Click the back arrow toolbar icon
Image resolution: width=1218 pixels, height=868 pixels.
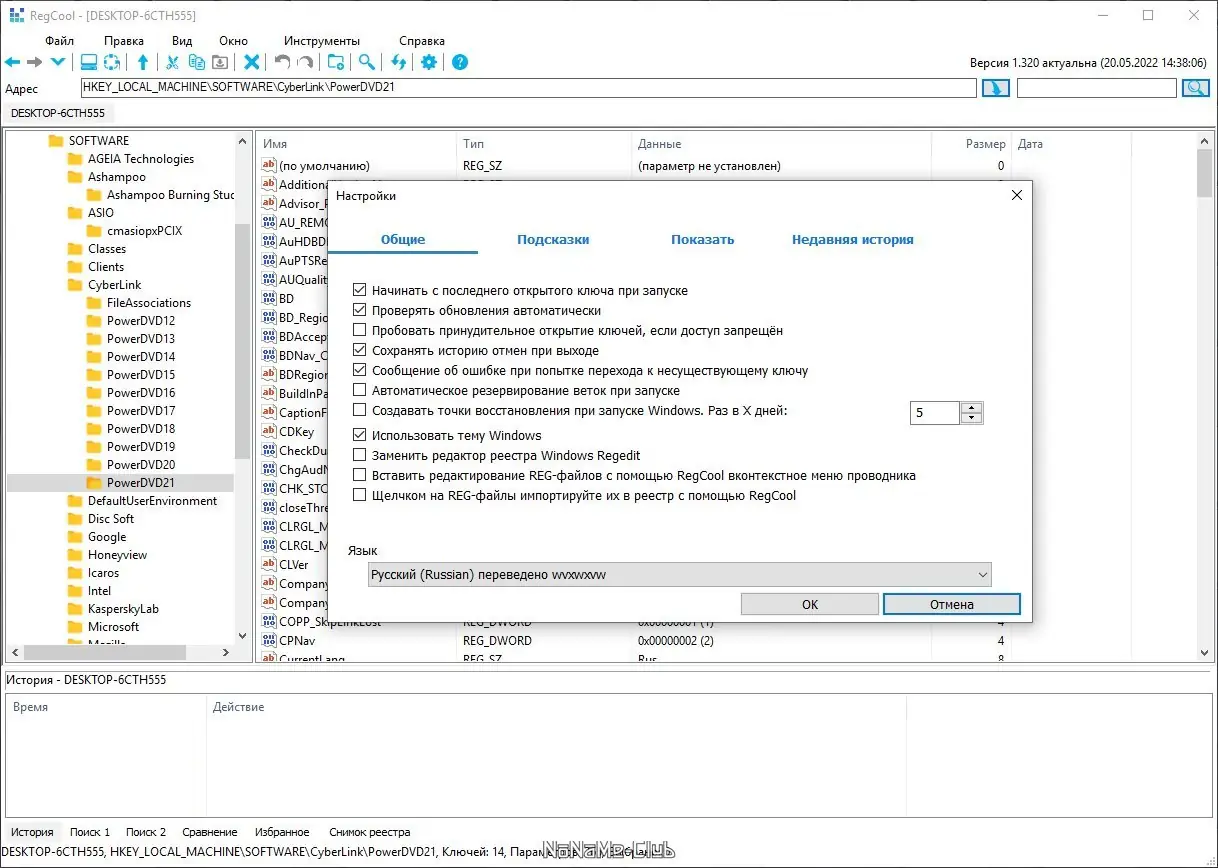(12, 62)
